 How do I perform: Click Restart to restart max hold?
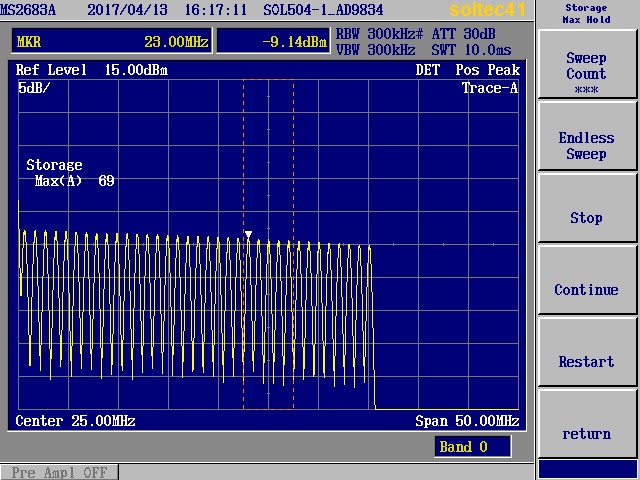[587, 352]
